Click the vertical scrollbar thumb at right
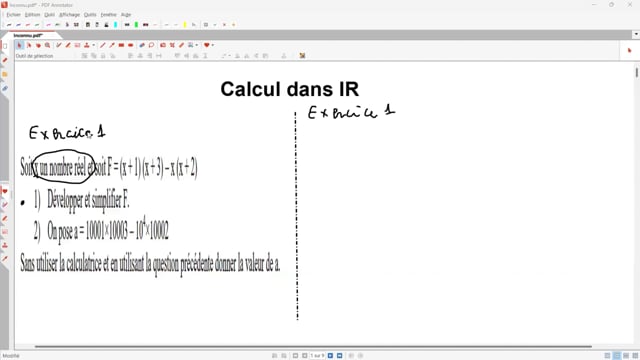640x360 pixels. point(636,73)
